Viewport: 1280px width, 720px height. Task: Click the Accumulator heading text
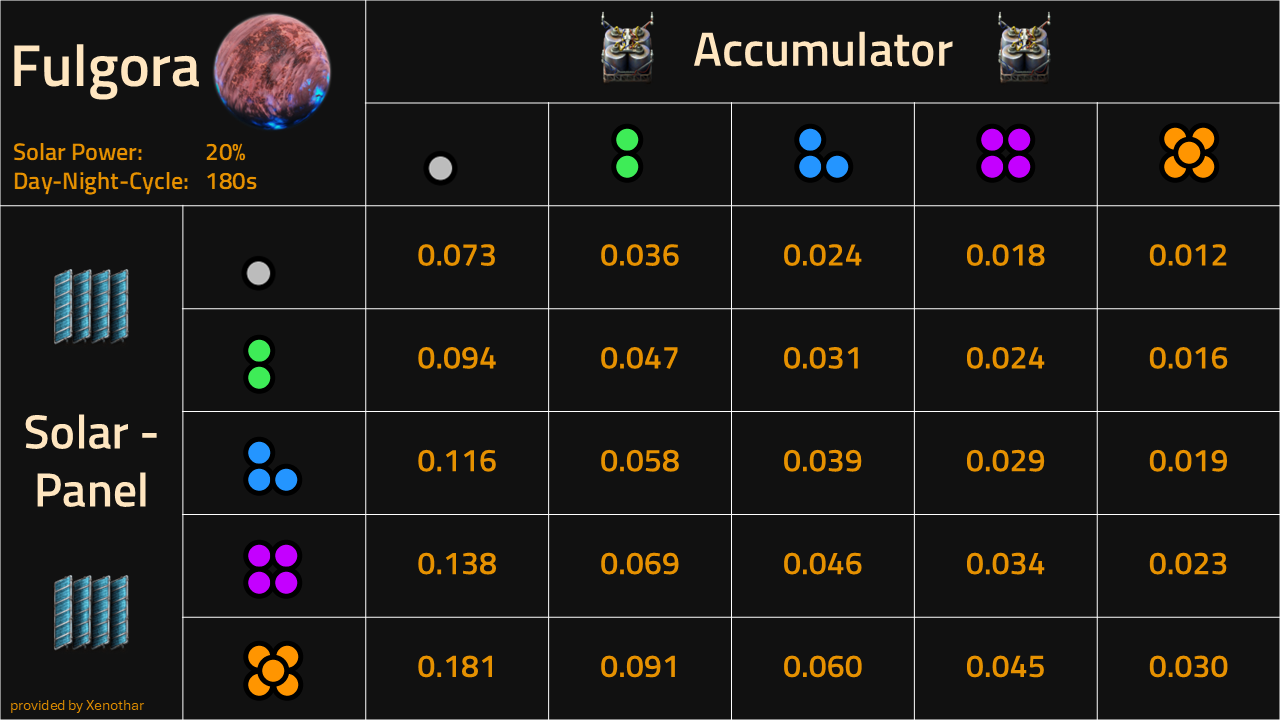click(823, 49)
